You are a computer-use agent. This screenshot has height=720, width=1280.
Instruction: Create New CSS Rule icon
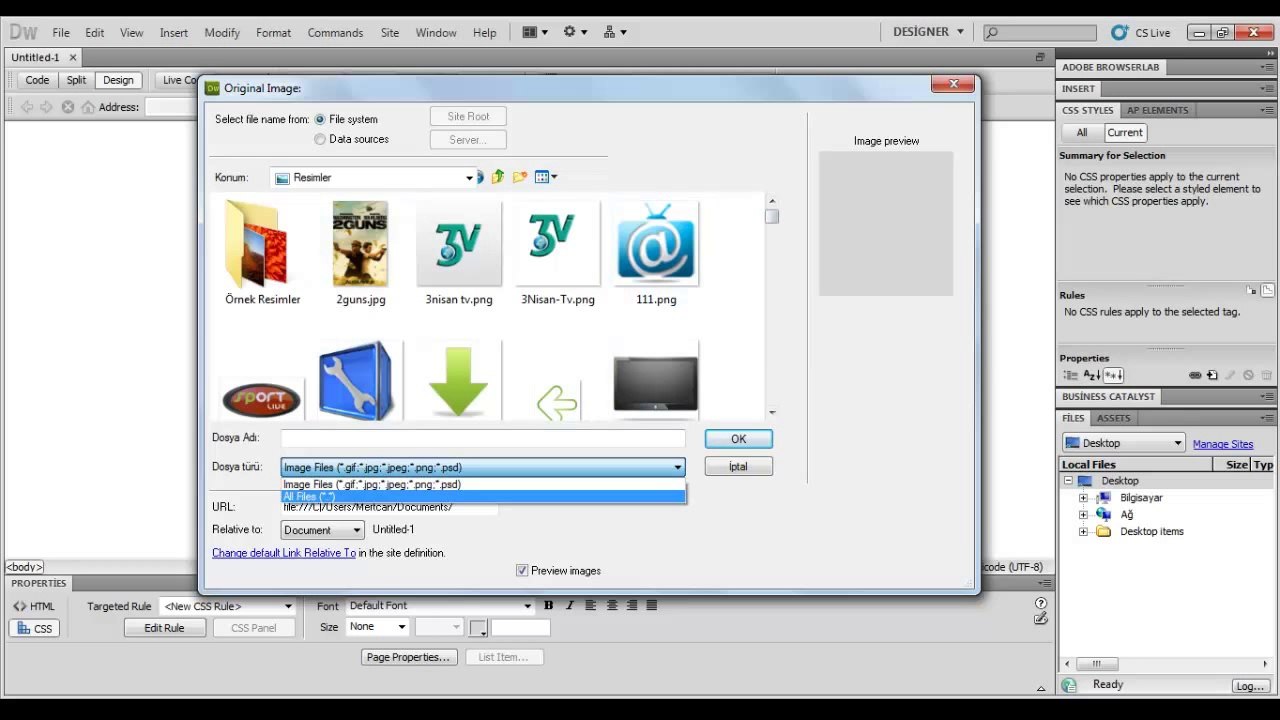point(1213,375)
